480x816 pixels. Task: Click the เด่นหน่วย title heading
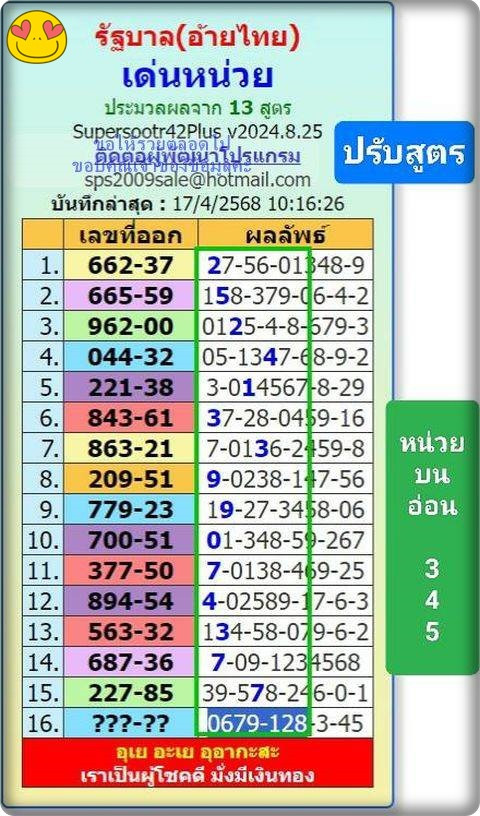click(198, 76)
